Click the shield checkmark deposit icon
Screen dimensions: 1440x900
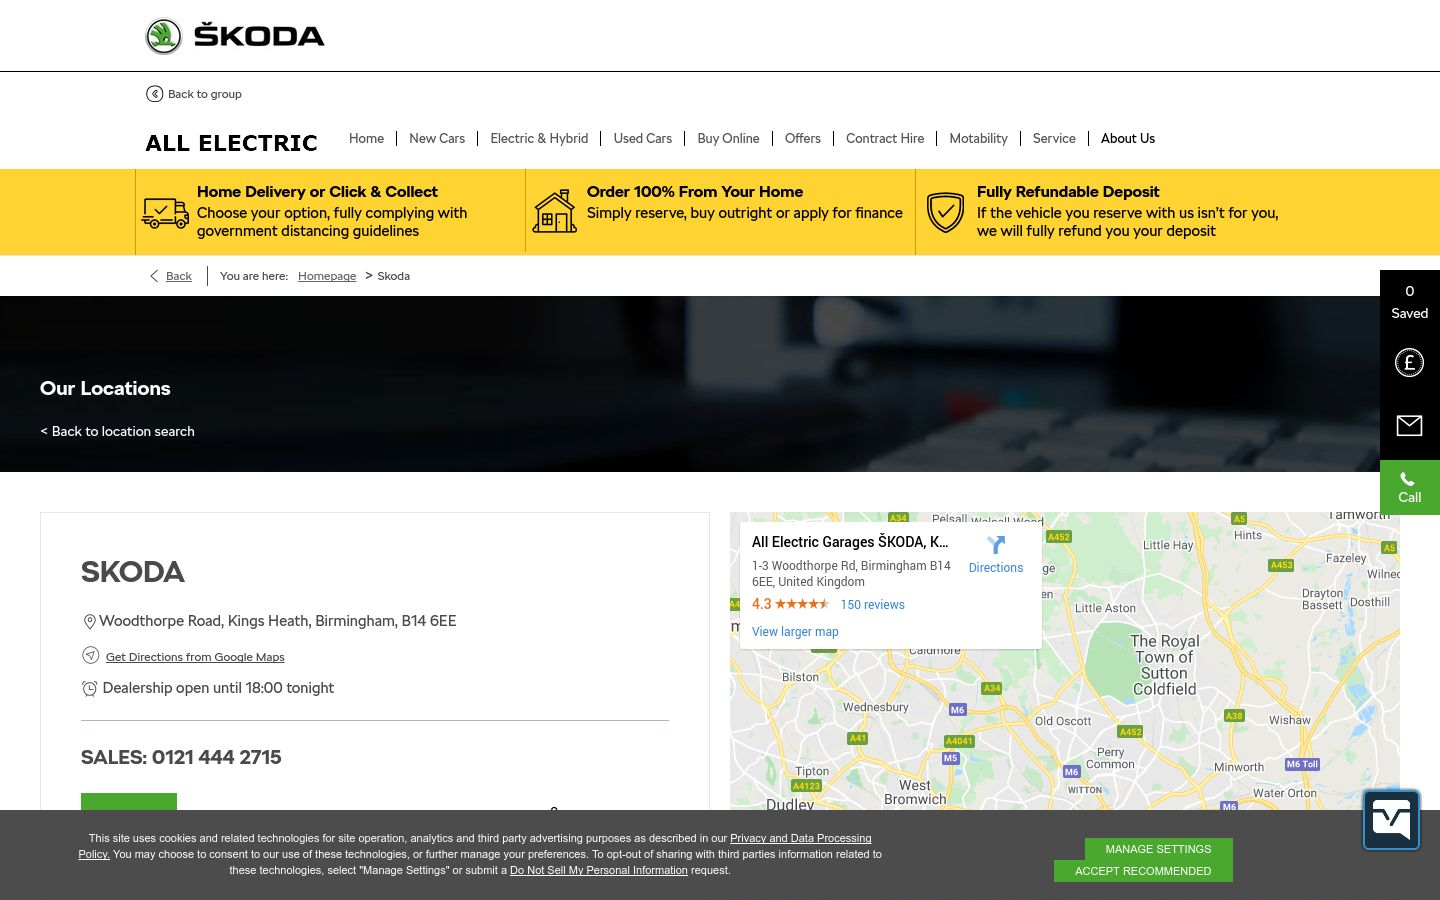(945, 212)
